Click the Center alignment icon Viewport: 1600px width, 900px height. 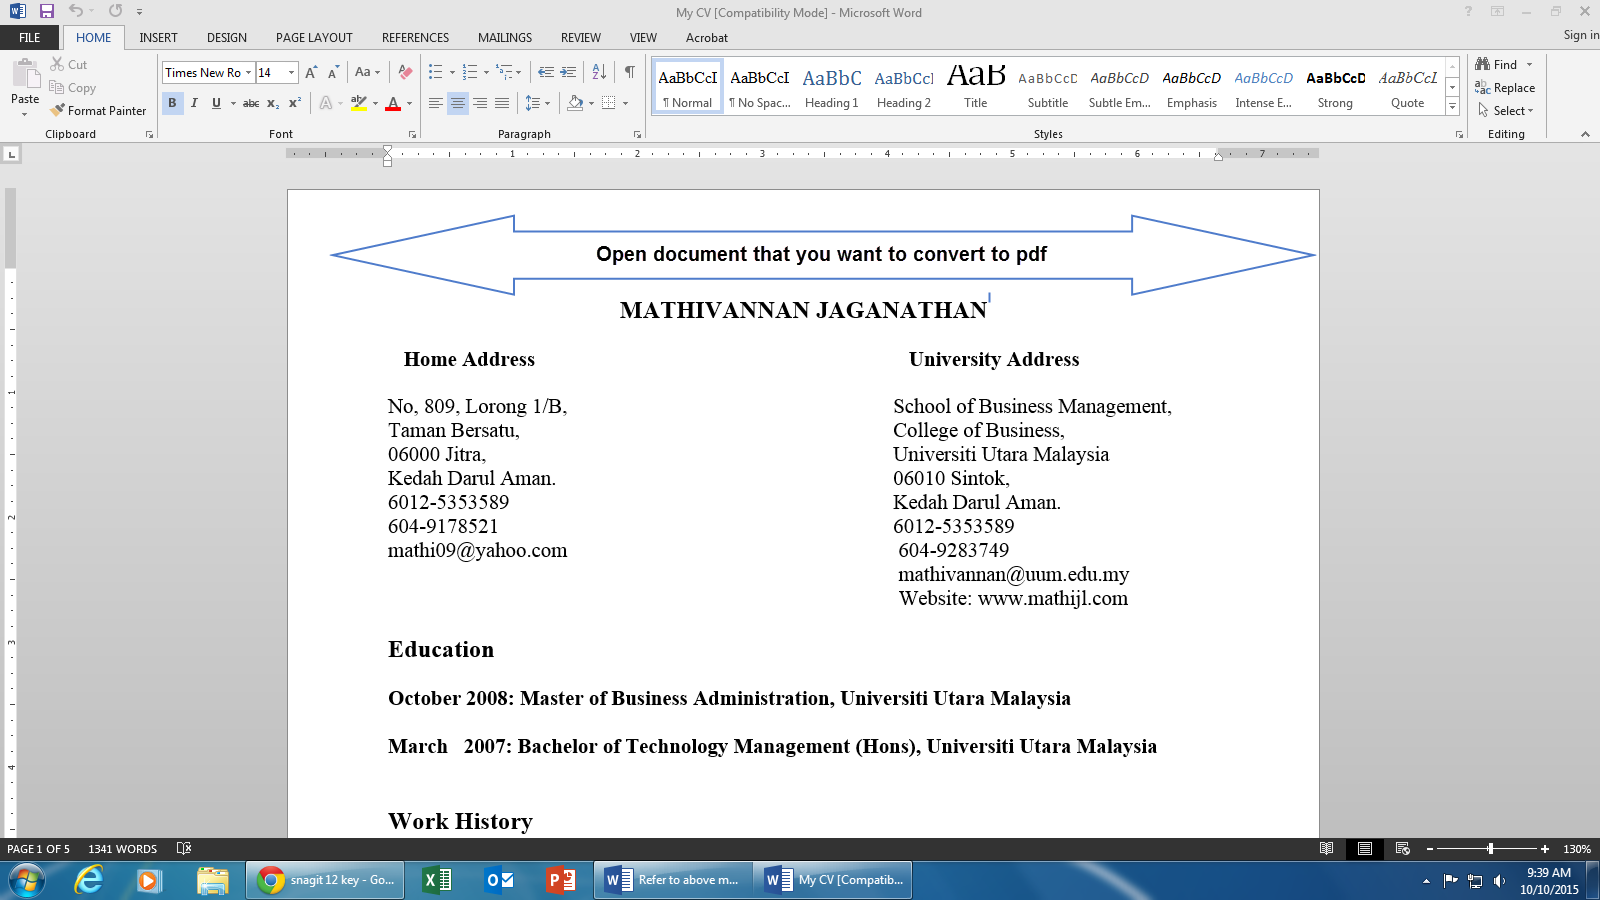[x=457, y=102]
